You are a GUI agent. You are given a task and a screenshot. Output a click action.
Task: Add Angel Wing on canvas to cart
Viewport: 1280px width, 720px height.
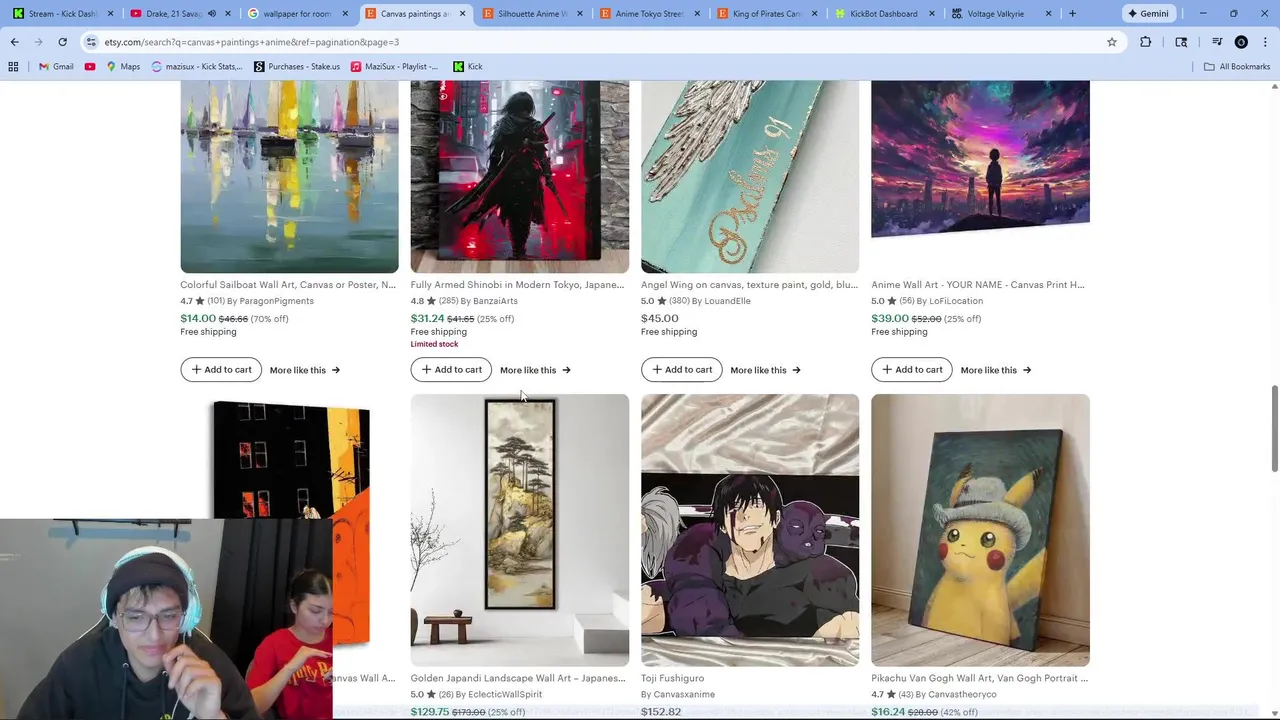(682, 370)
